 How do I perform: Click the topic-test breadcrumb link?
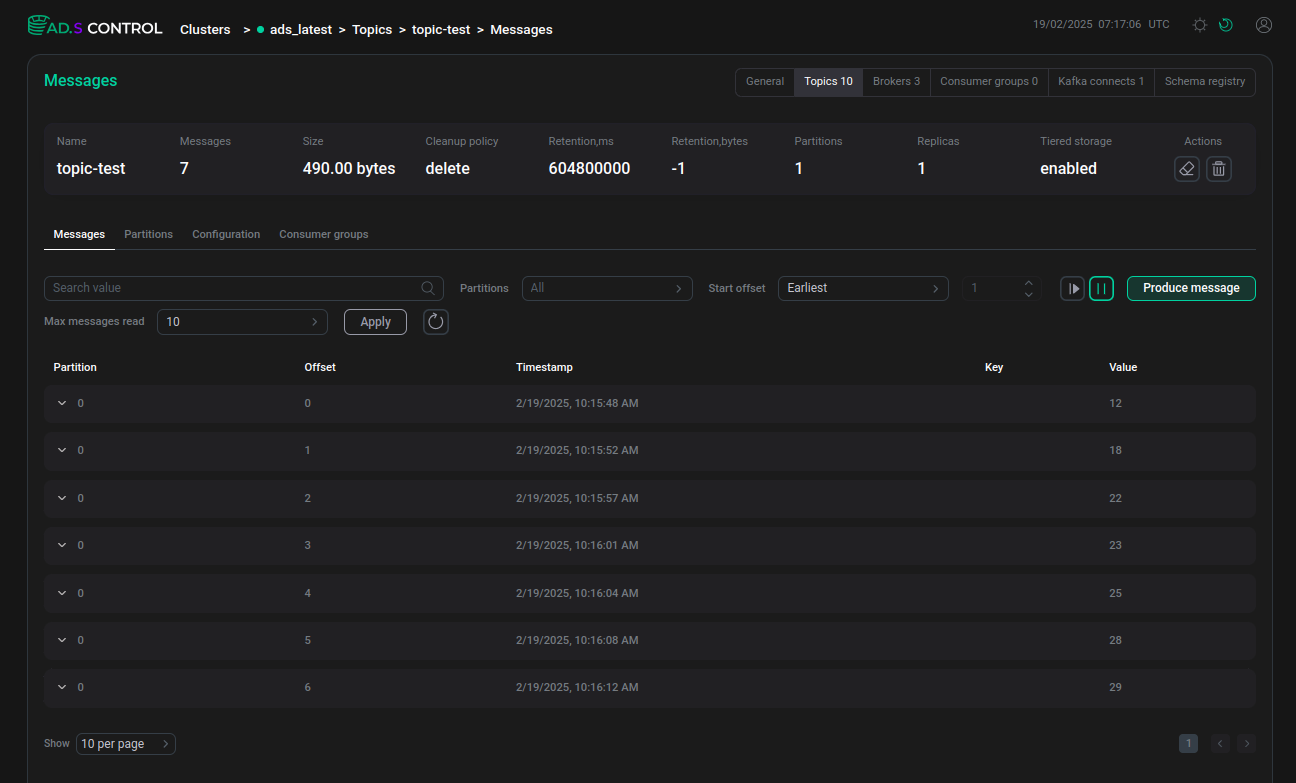click(441, 29)
